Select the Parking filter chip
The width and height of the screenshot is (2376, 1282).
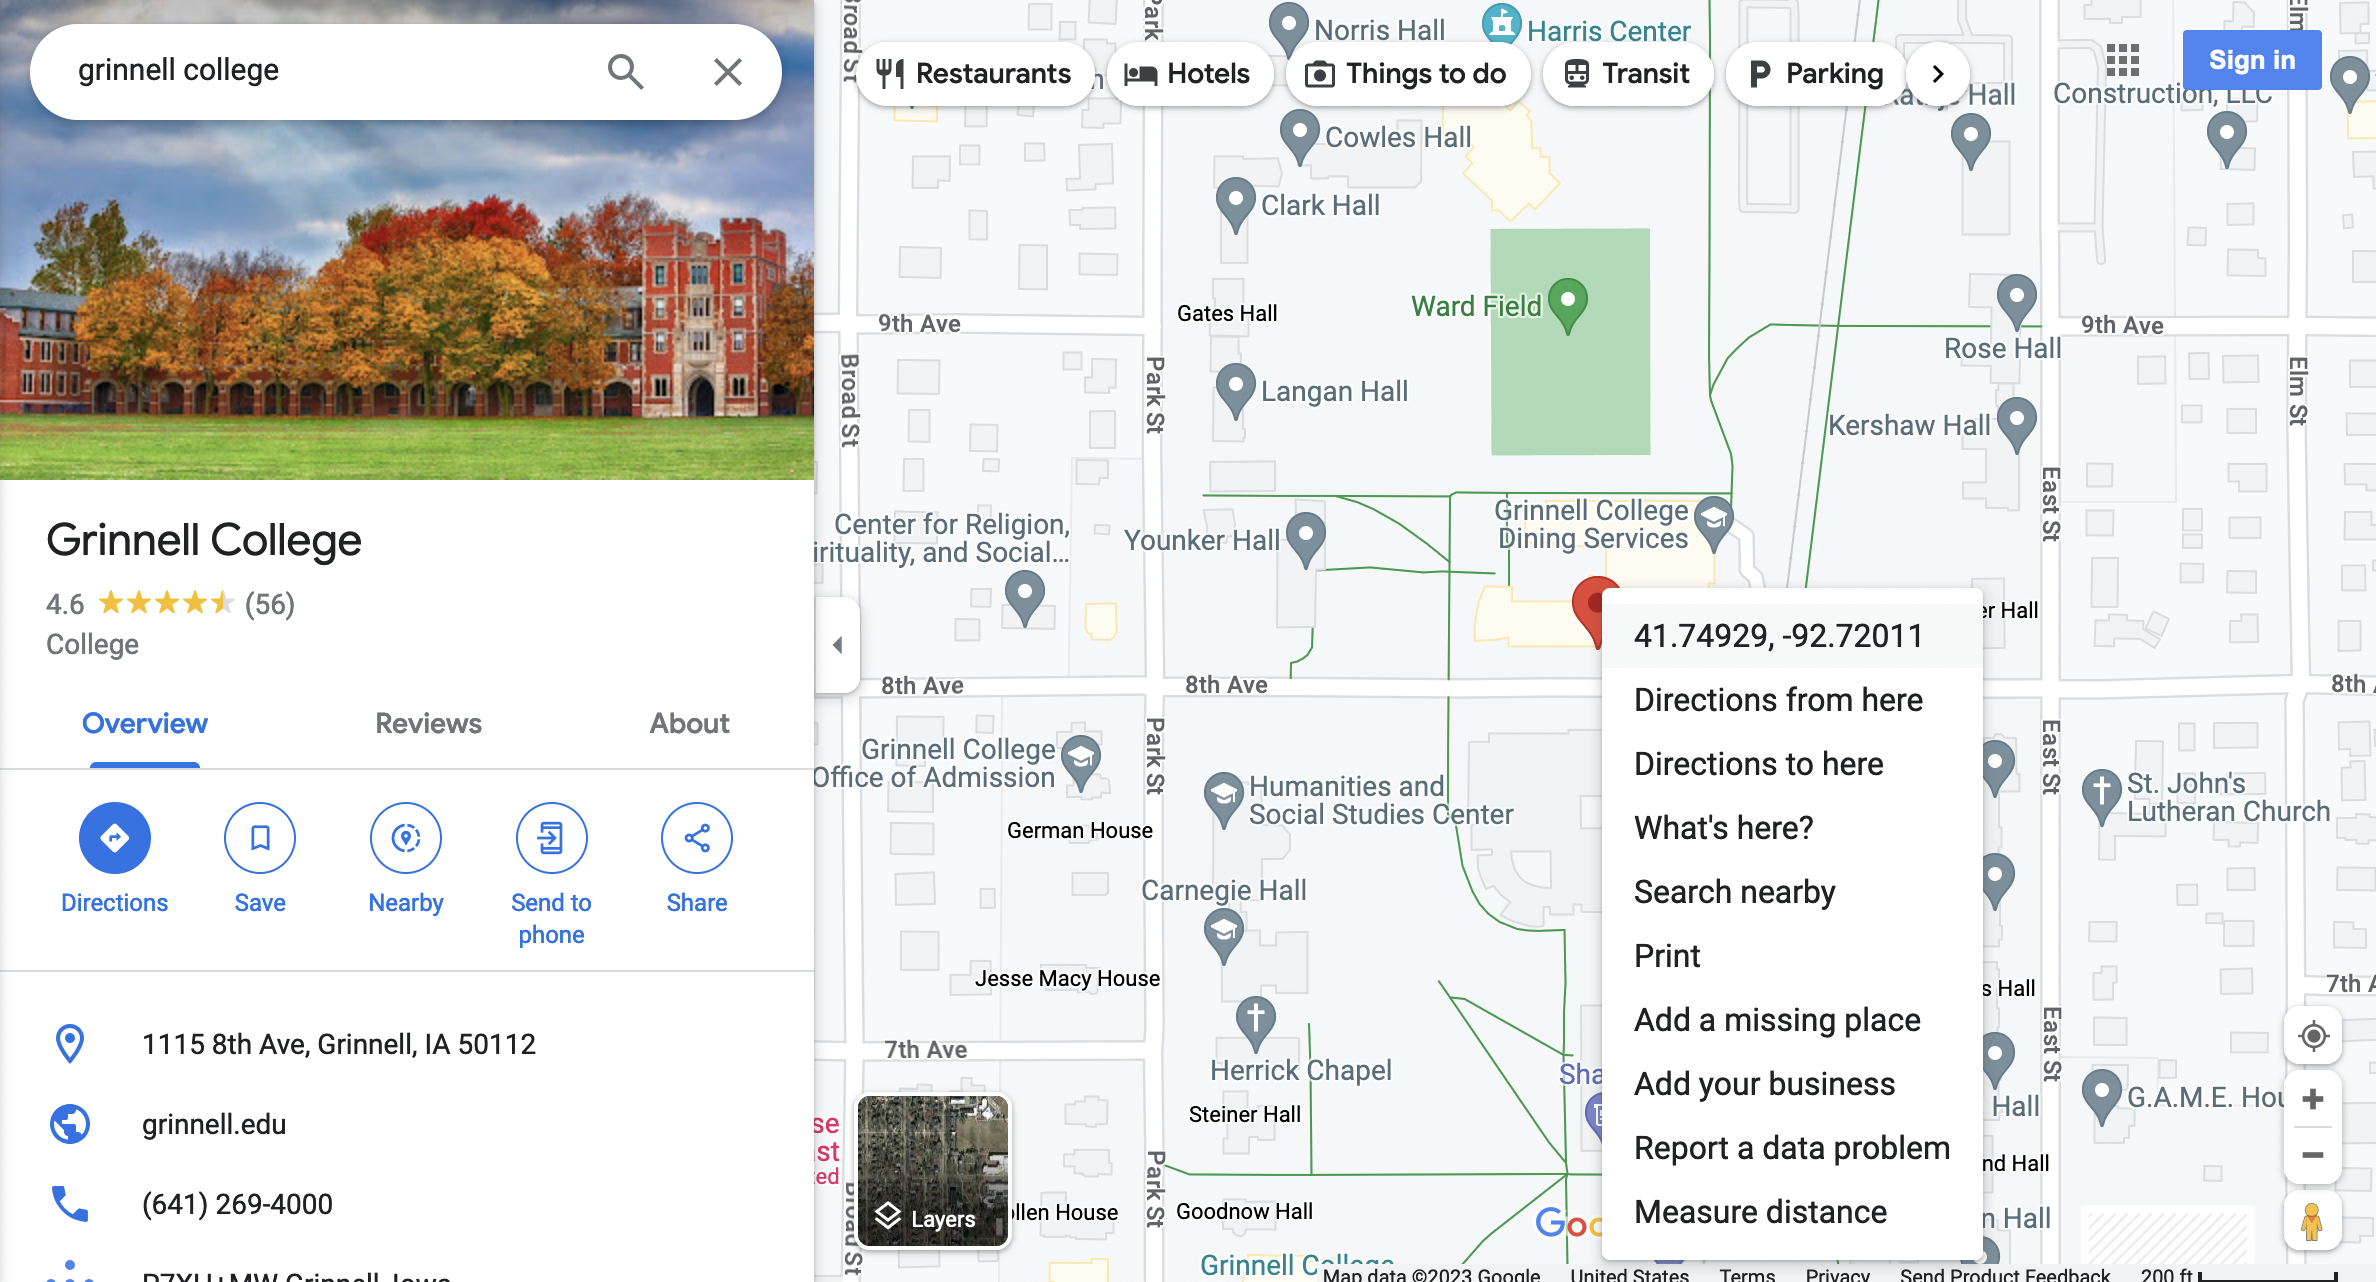pyautogui.click(x=1817, y=74)
